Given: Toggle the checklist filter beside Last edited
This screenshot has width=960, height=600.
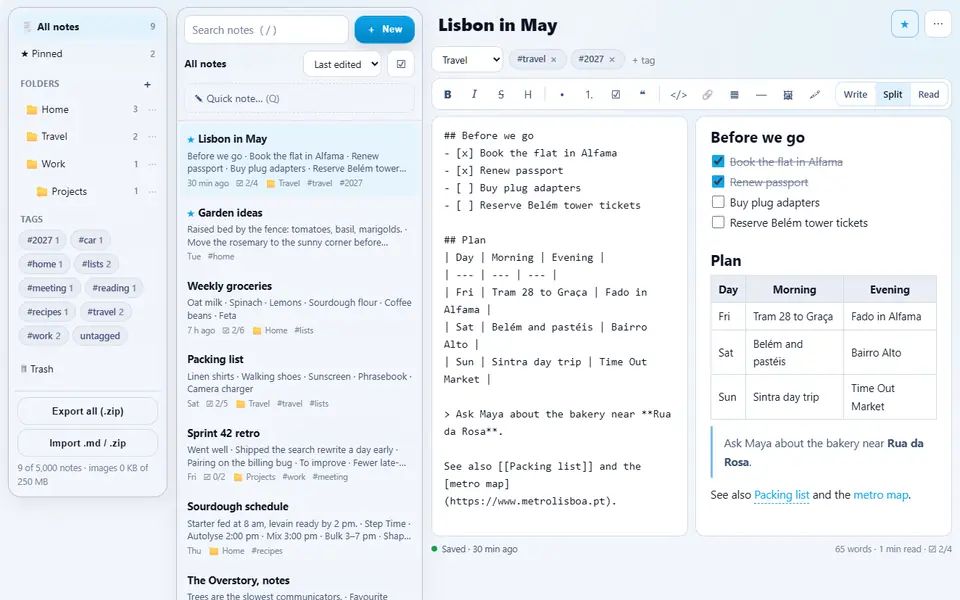Looking at the screenshot, I should 401,64.
